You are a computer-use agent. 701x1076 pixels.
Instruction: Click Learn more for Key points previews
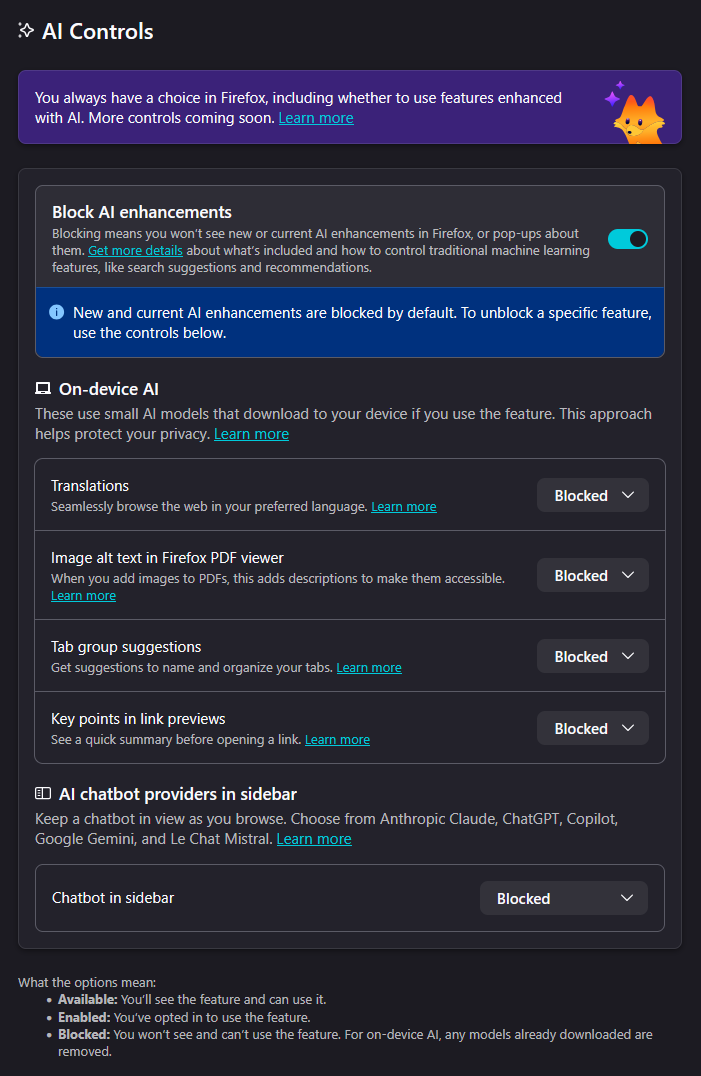[337, 739]
